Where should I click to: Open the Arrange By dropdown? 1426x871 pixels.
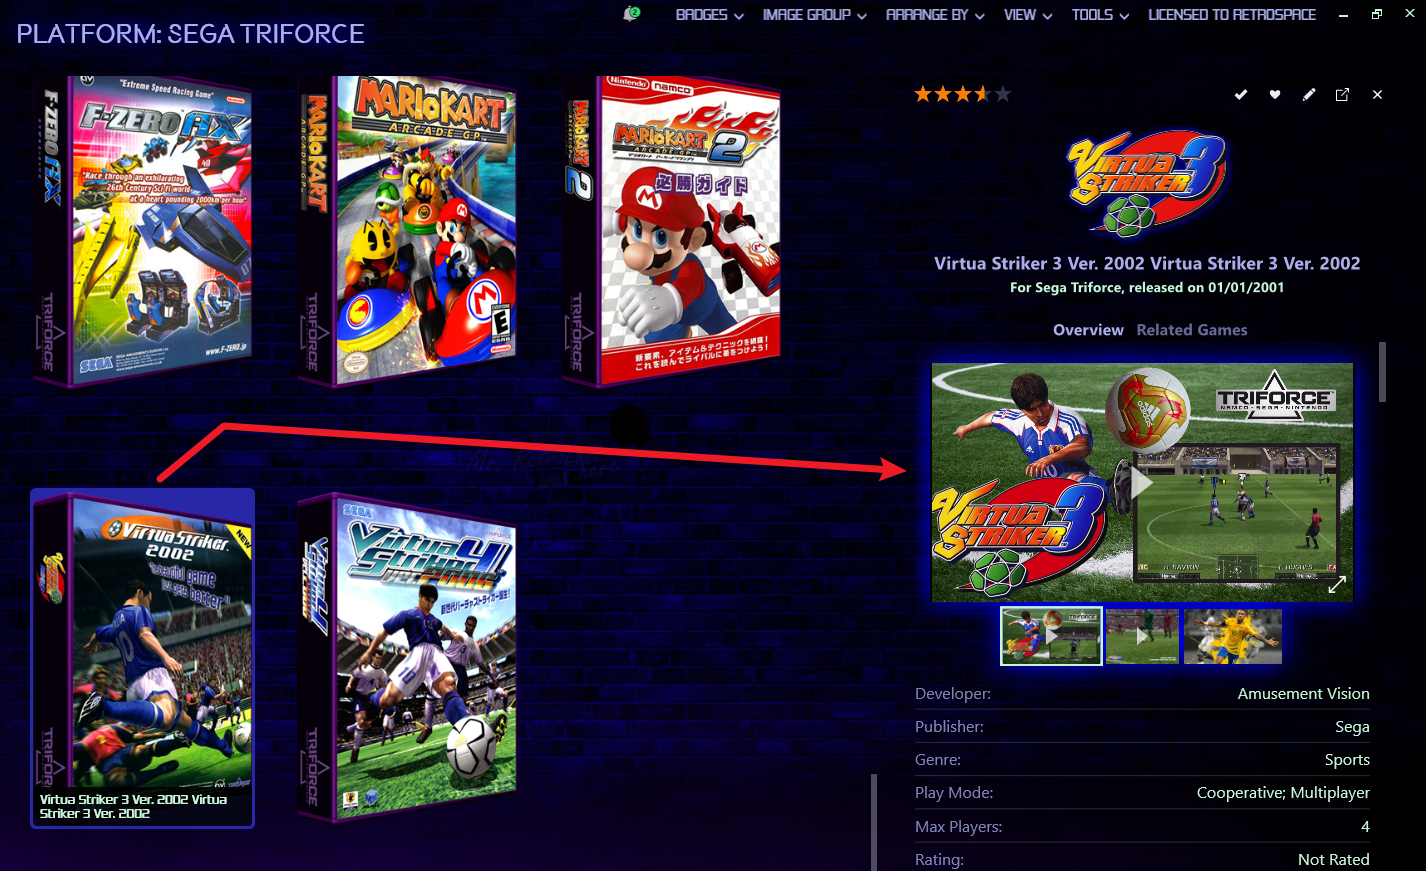[935, 15]
